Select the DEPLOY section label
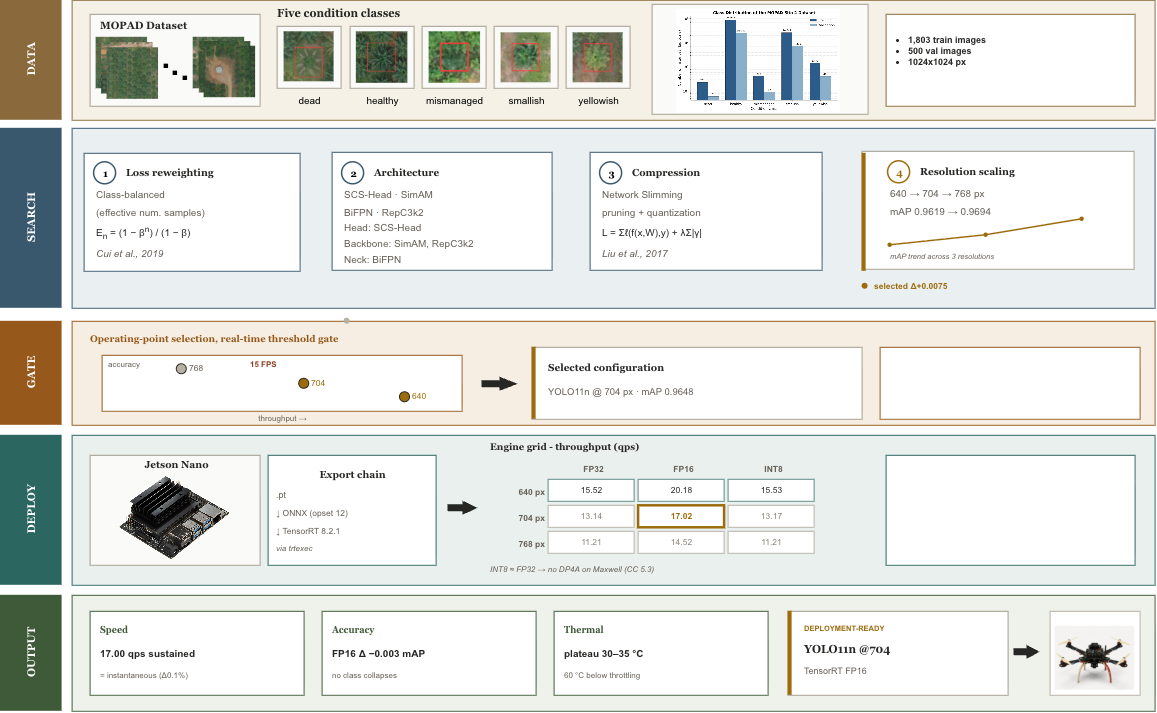 [30, 509]
